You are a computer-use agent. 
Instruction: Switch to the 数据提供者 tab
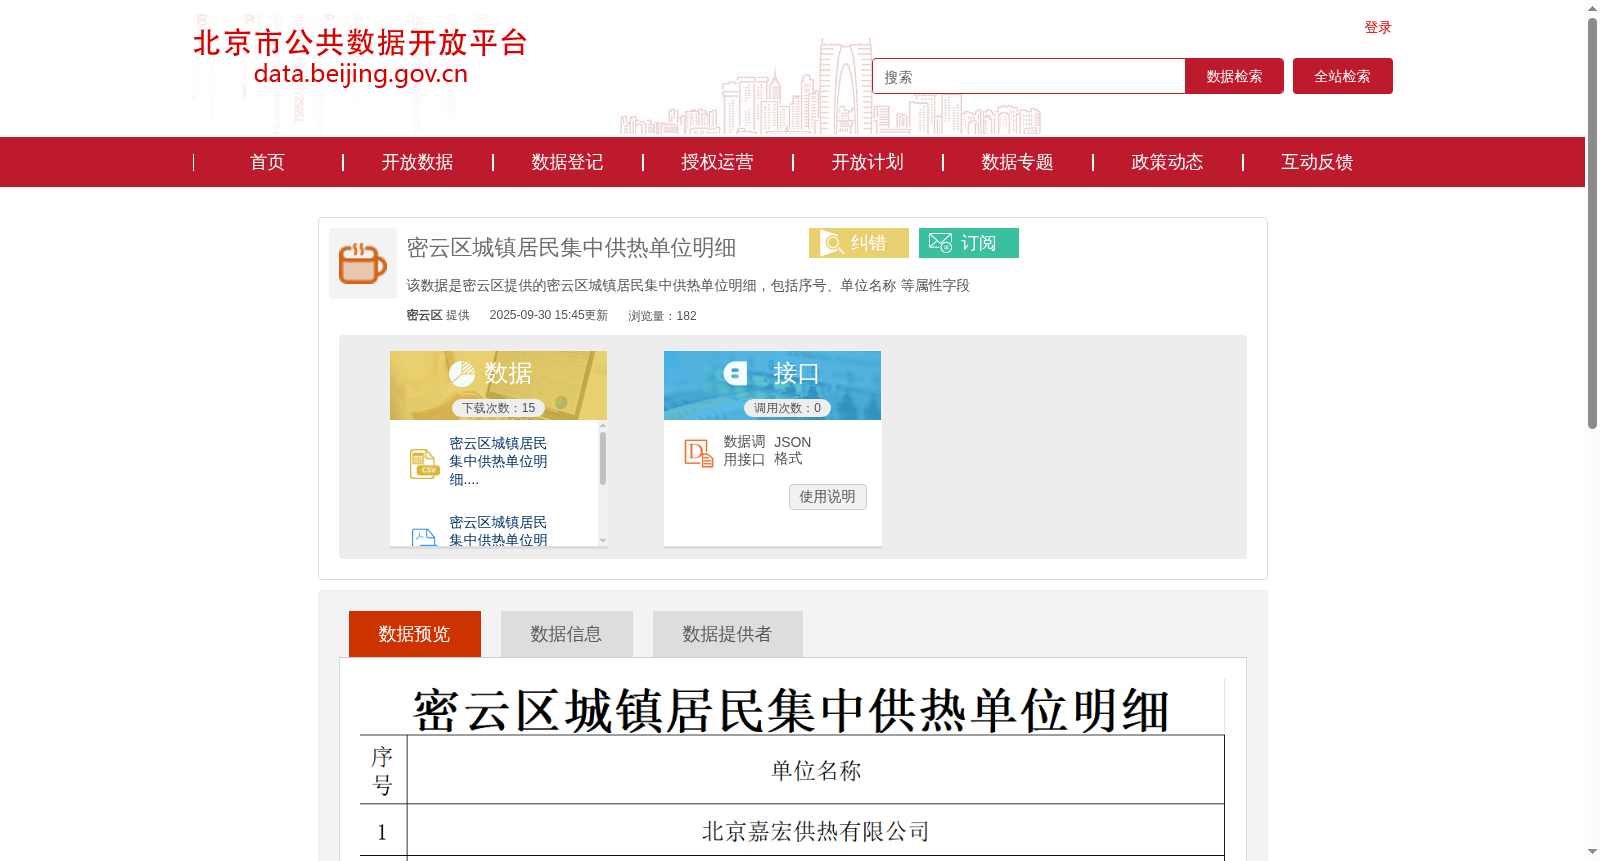pyautogui.click(x=728, y=634)
